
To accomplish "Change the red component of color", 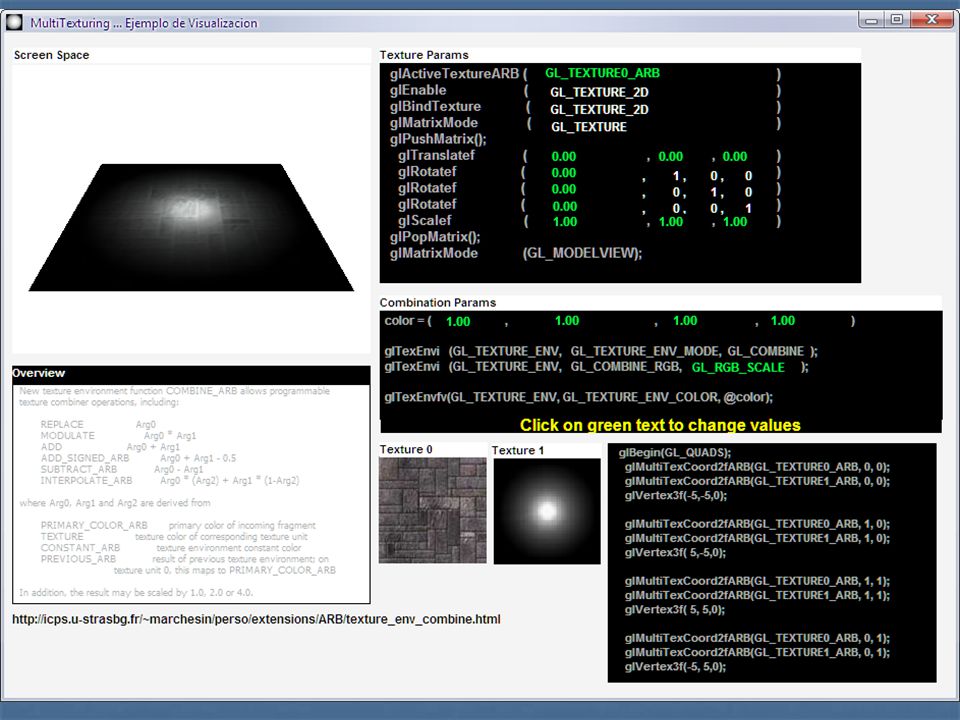I will tap(458, 321).
